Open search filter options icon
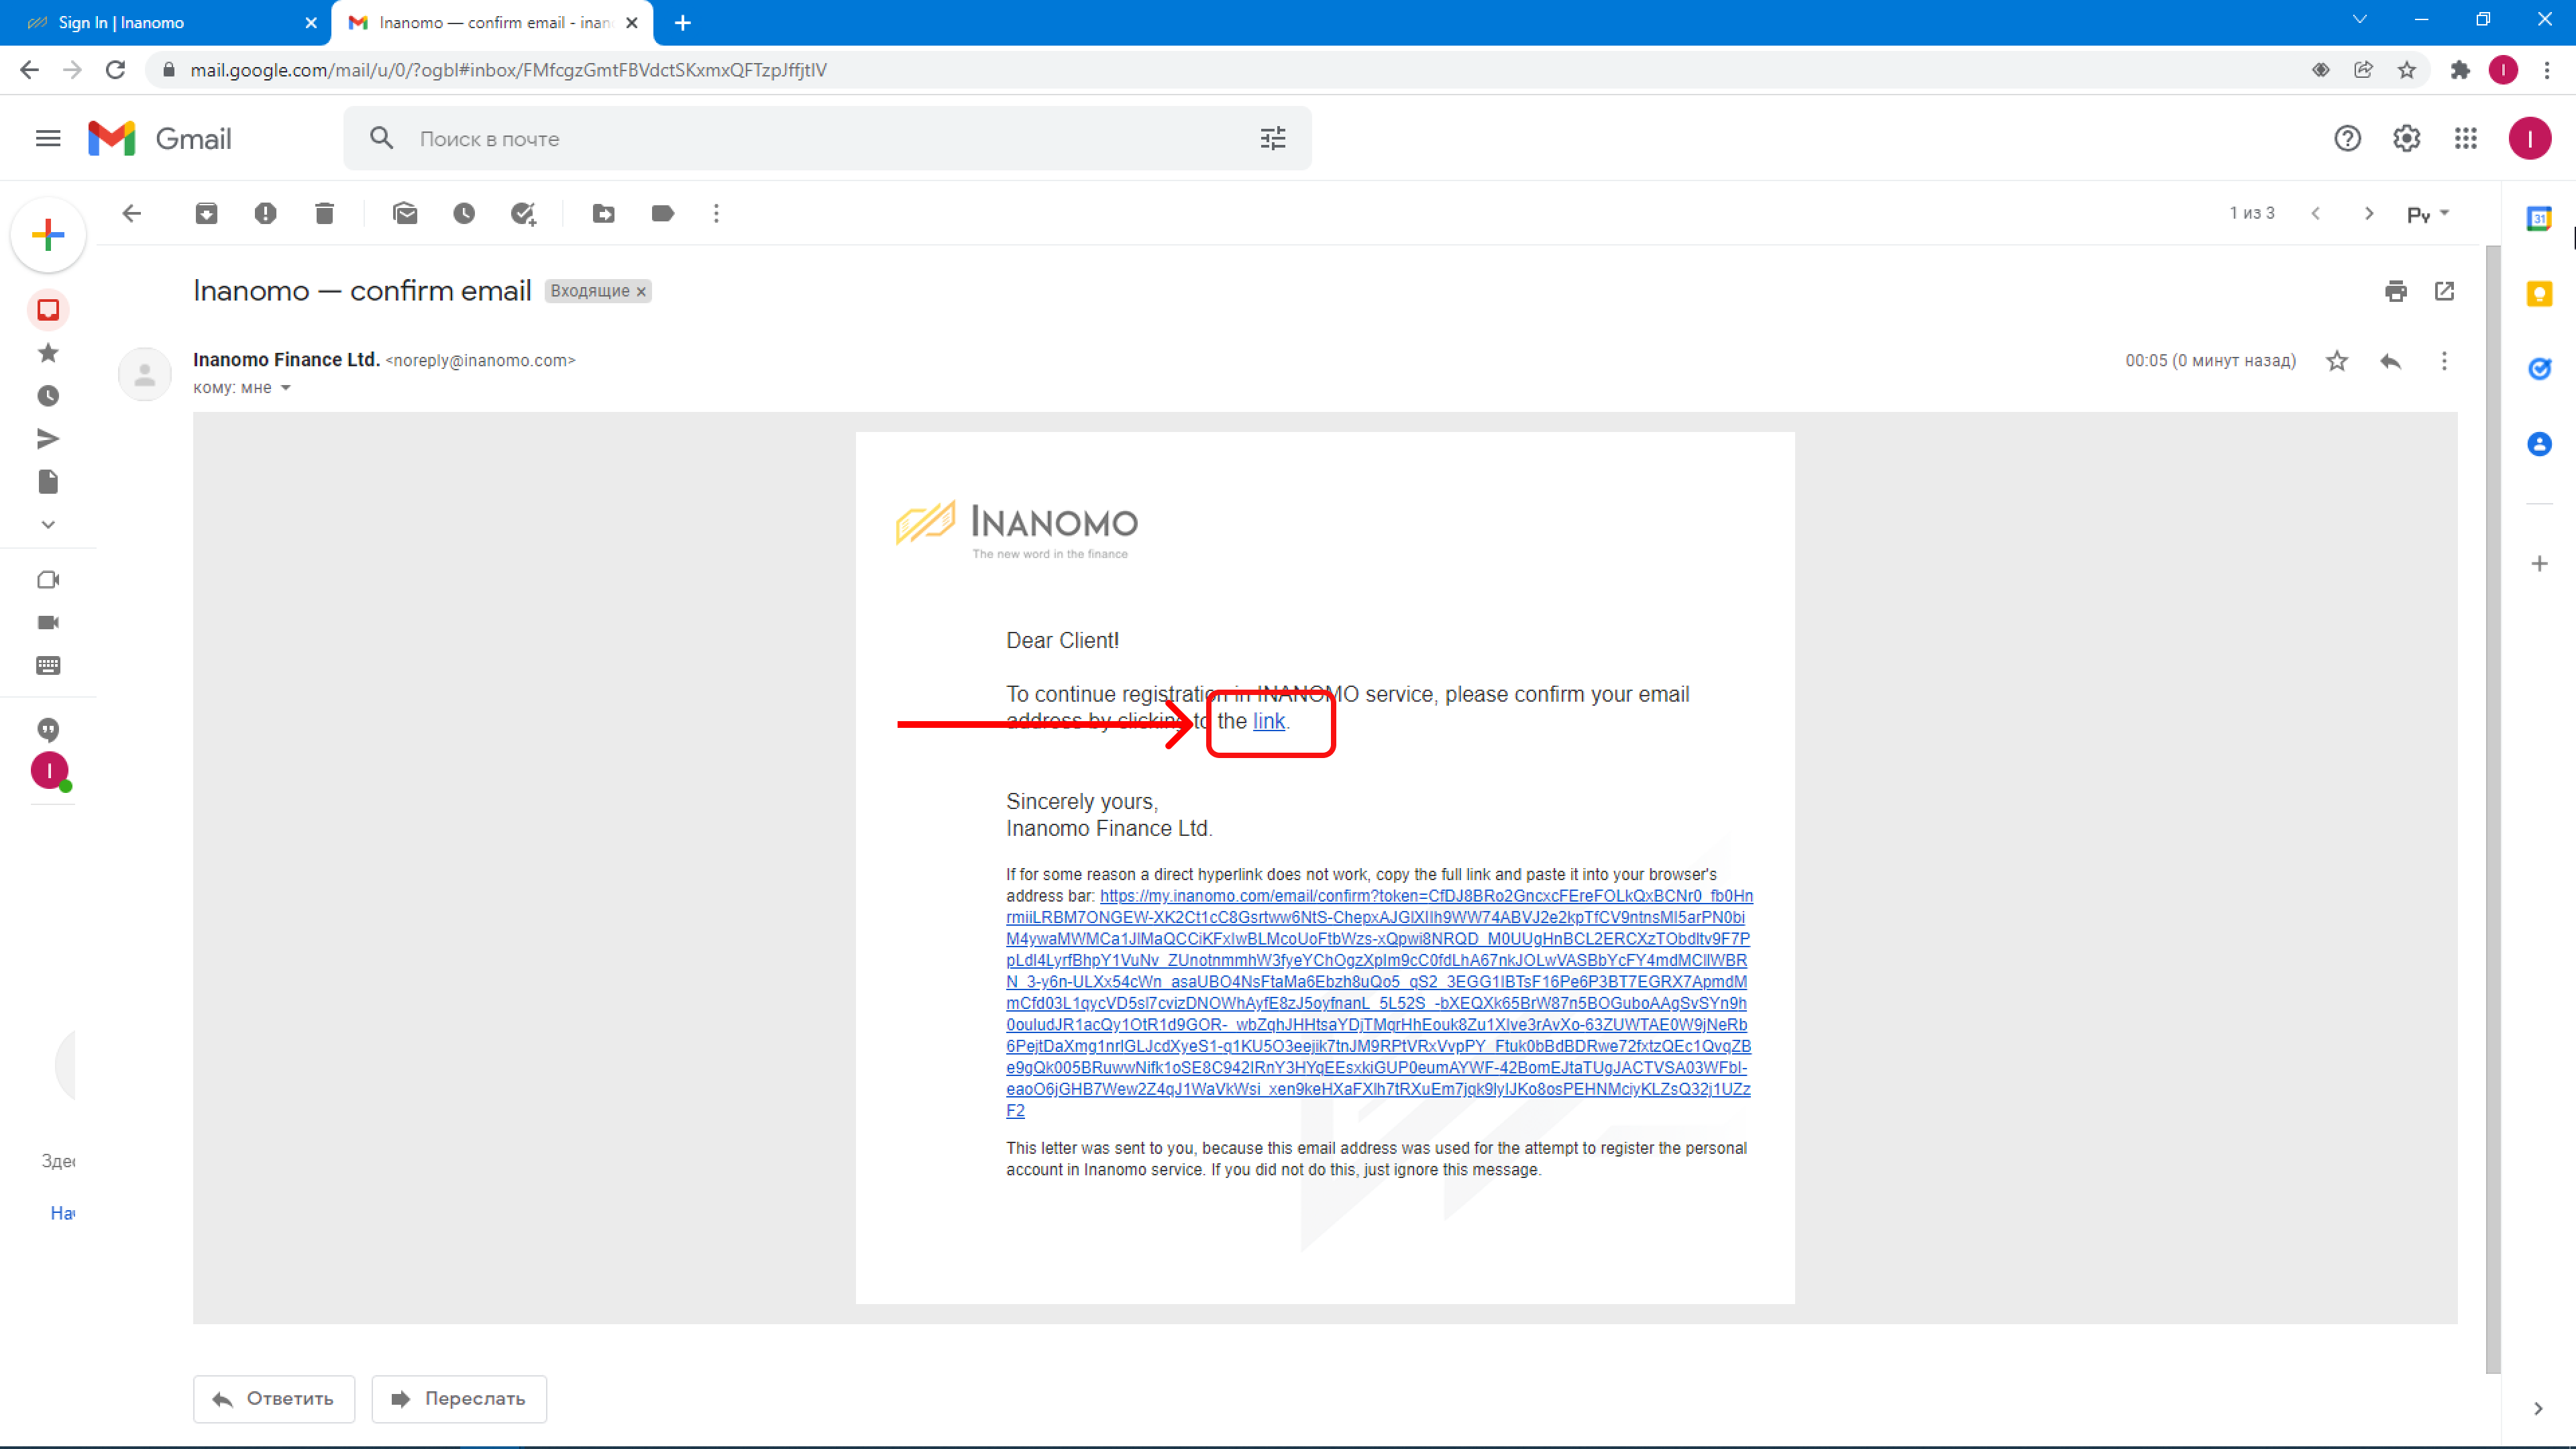Viewport: 2576px width, 1449px height. [1272, 138]
